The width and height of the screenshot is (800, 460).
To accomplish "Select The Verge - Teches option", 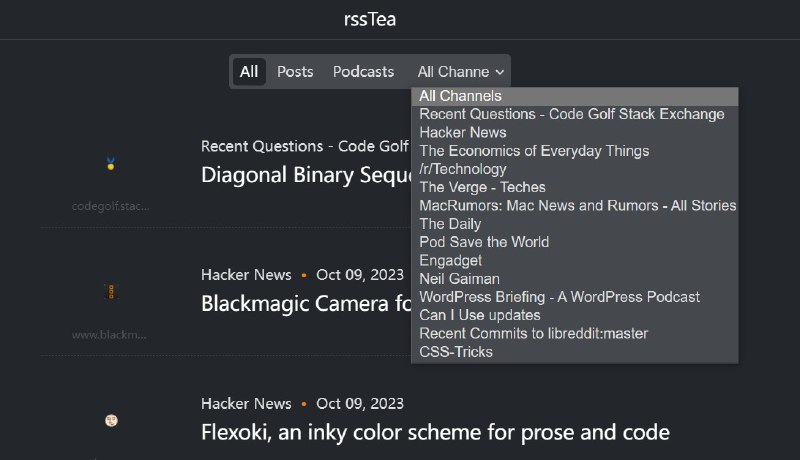I will [482, 187].
